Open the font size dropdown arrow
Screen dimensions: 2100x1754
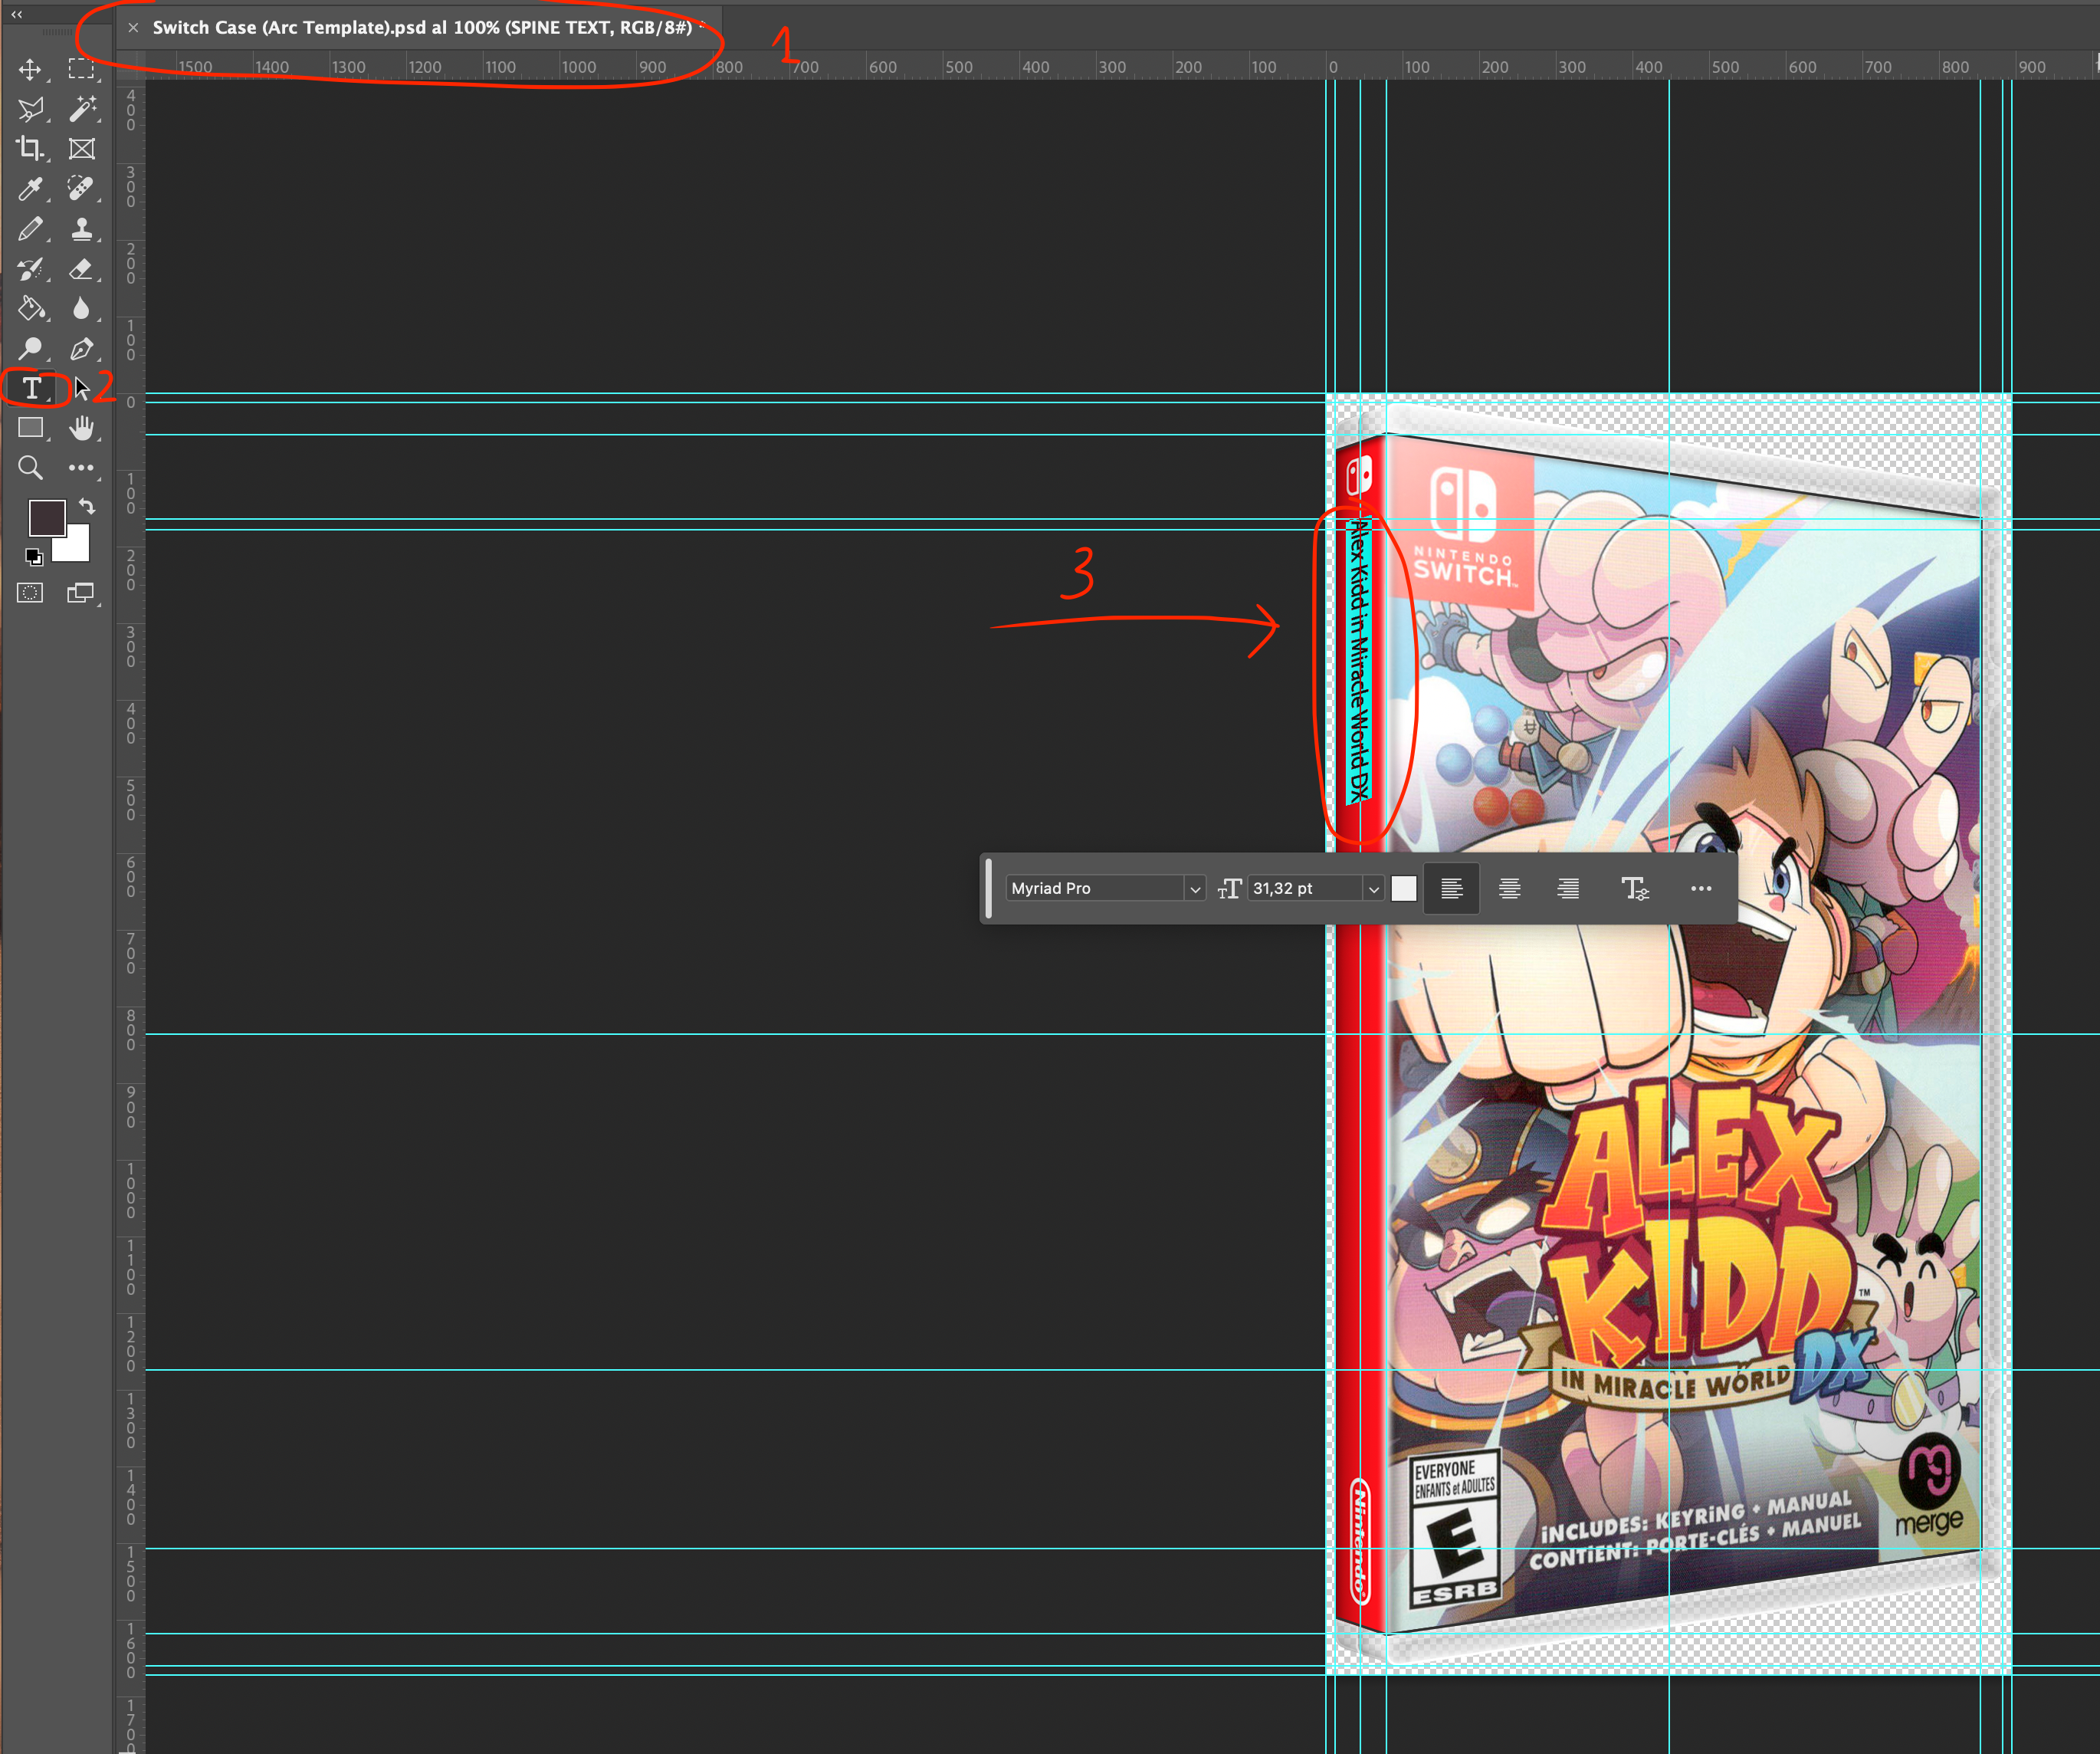coord(1374,889)
